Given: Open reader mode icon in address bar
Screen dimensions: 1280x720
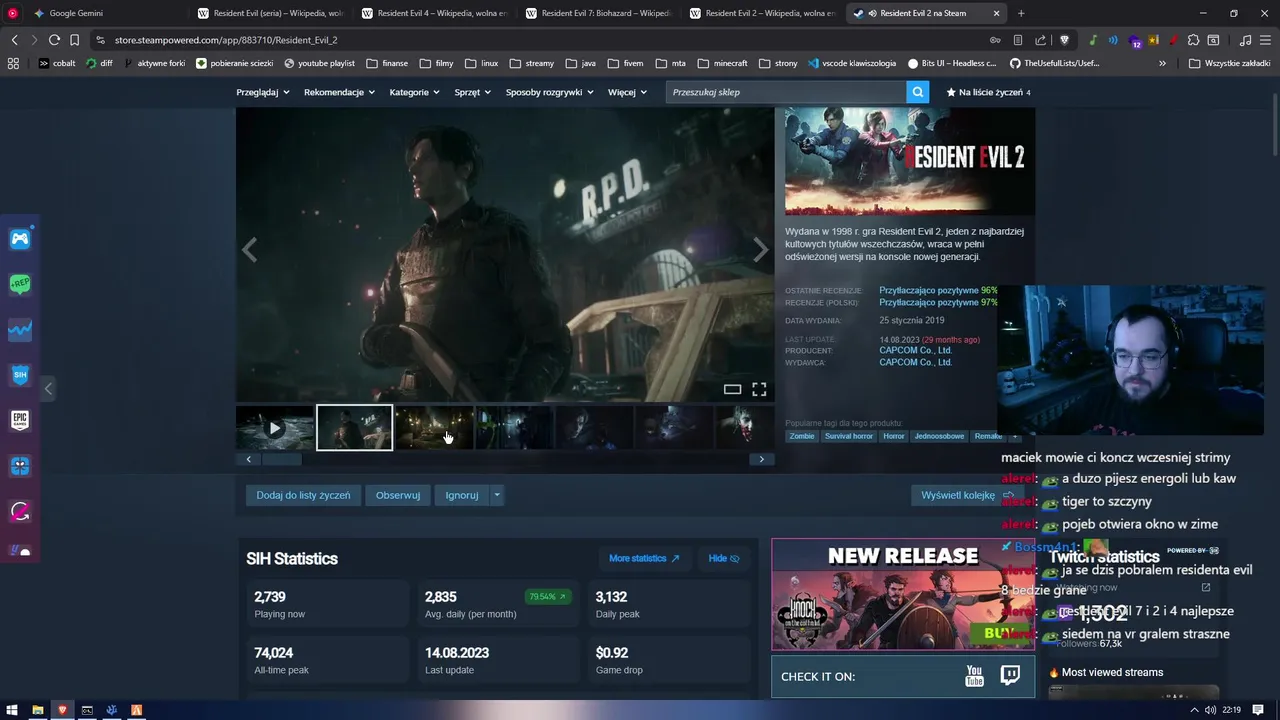Looking at the screenshot, I should click(x=1018, y=40).
